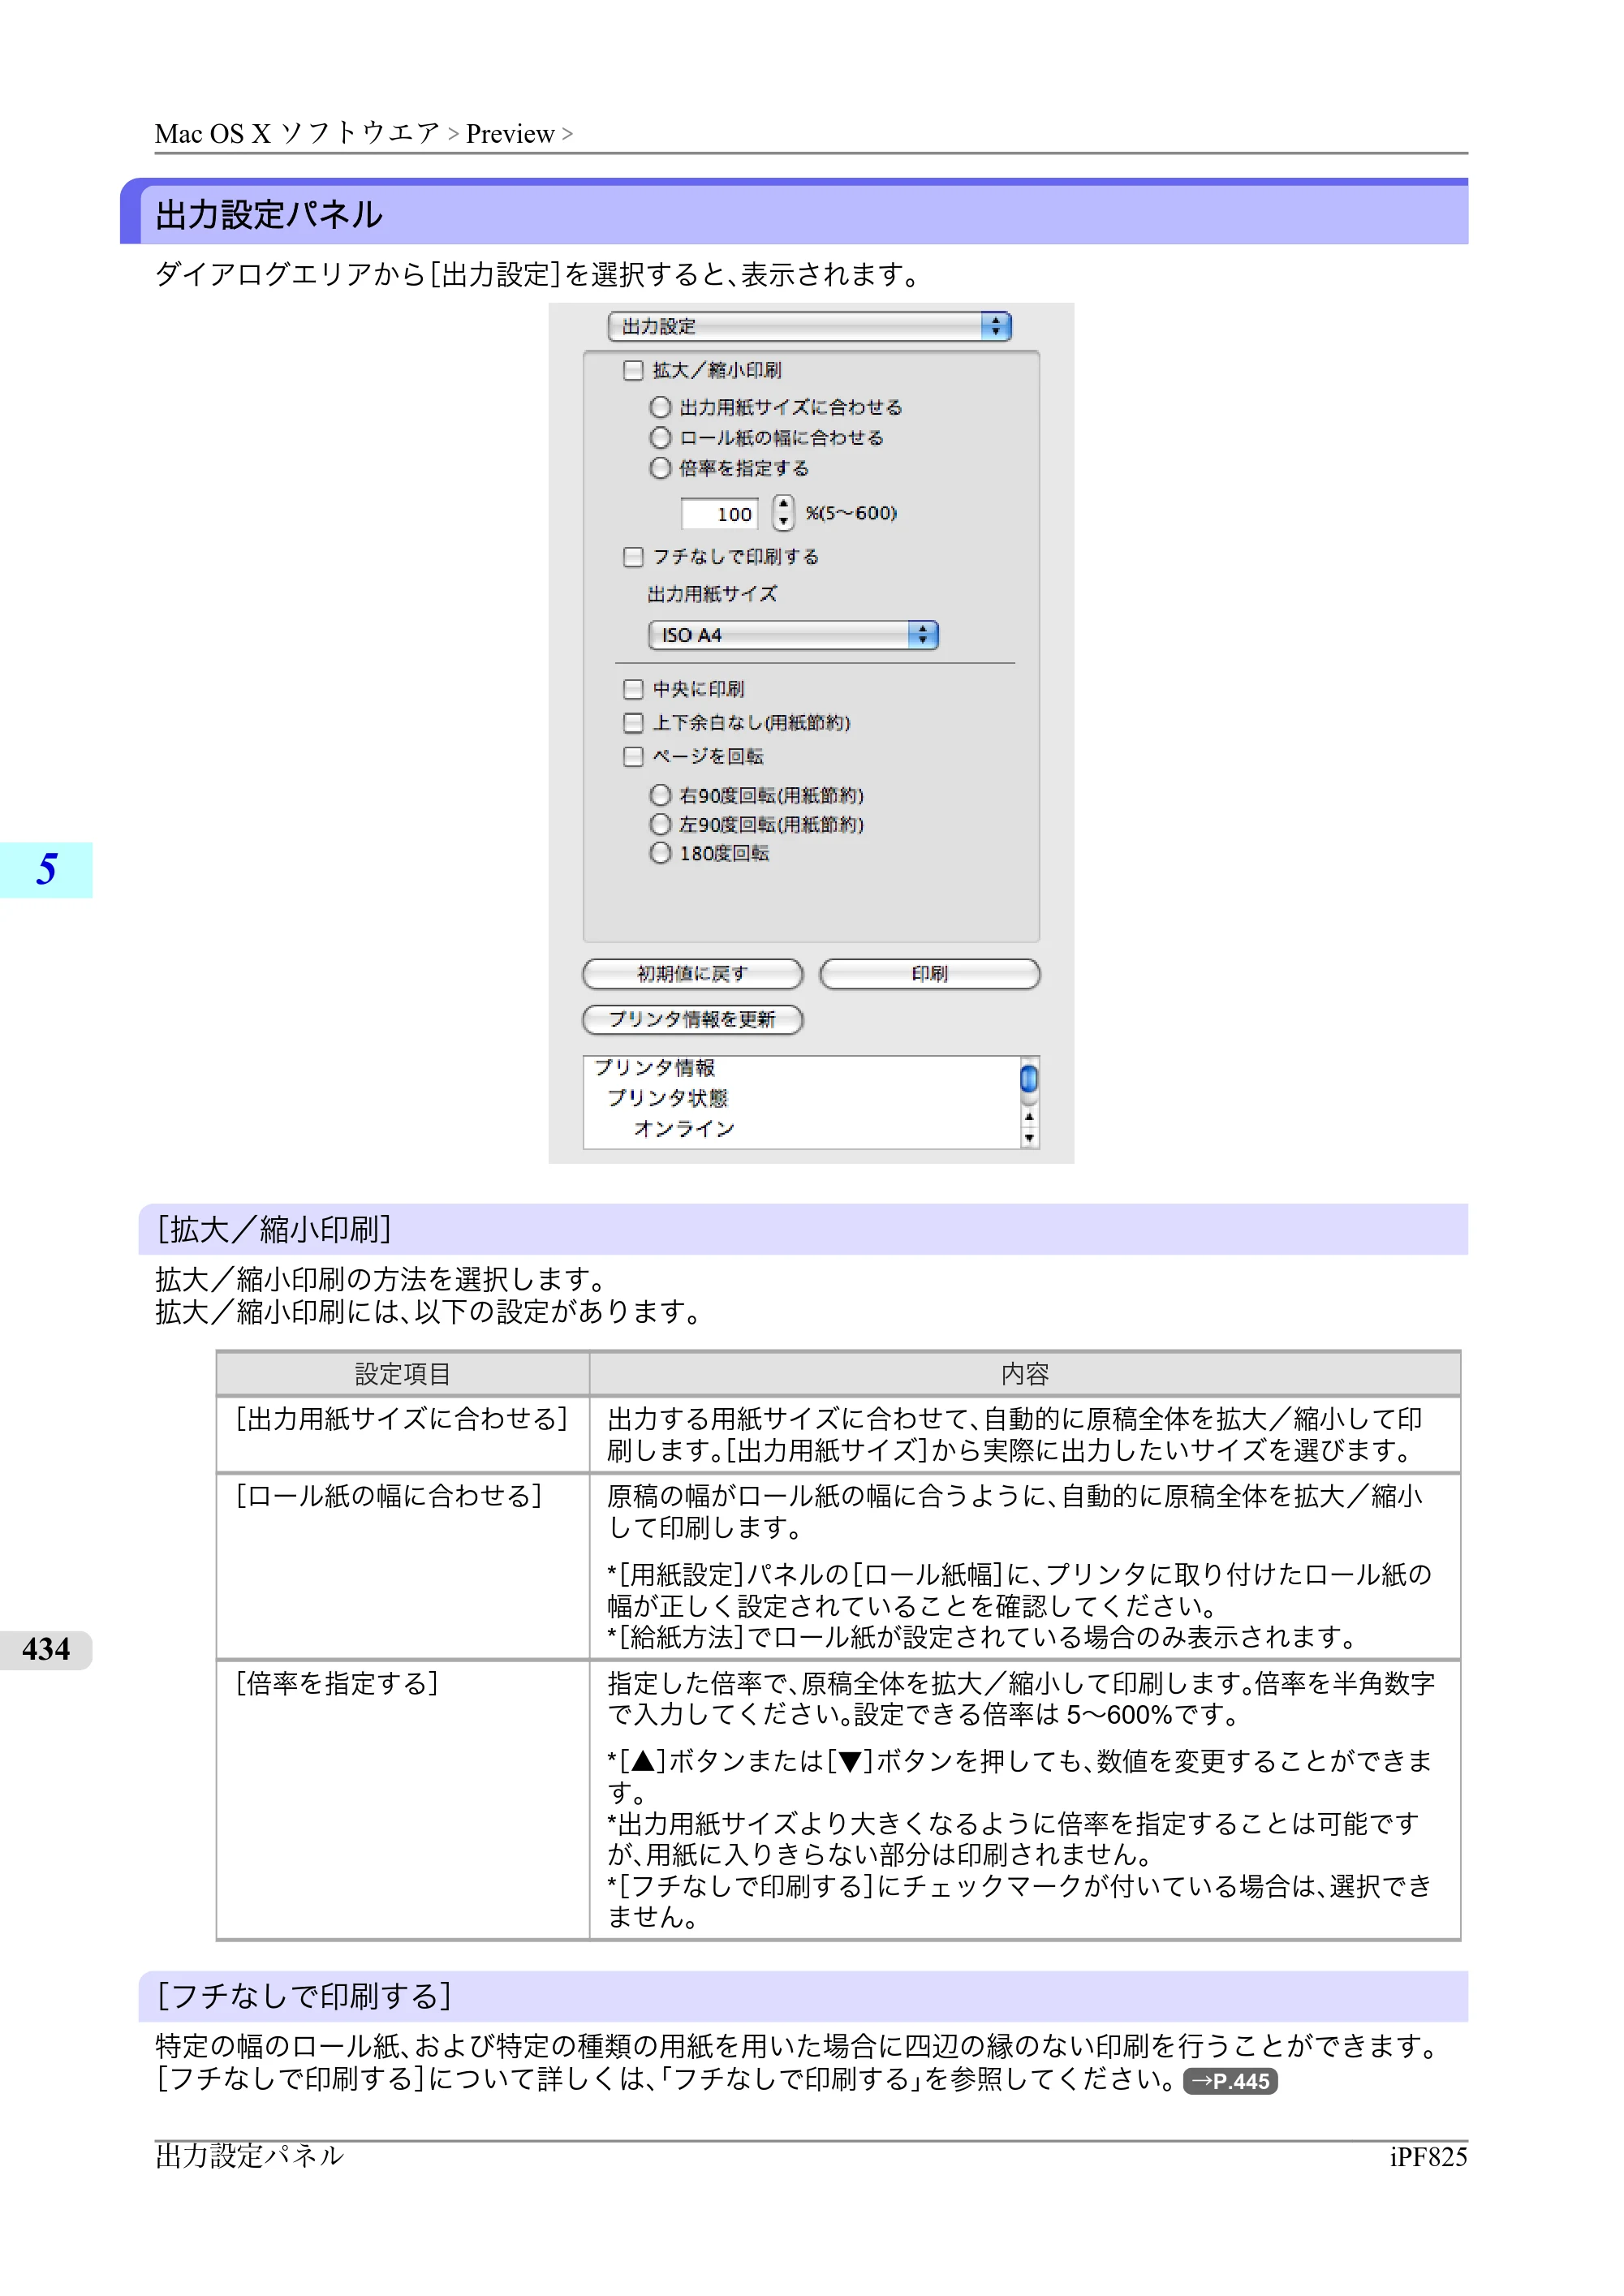Check フチなしで印刷する checkbox

(632, 557)
